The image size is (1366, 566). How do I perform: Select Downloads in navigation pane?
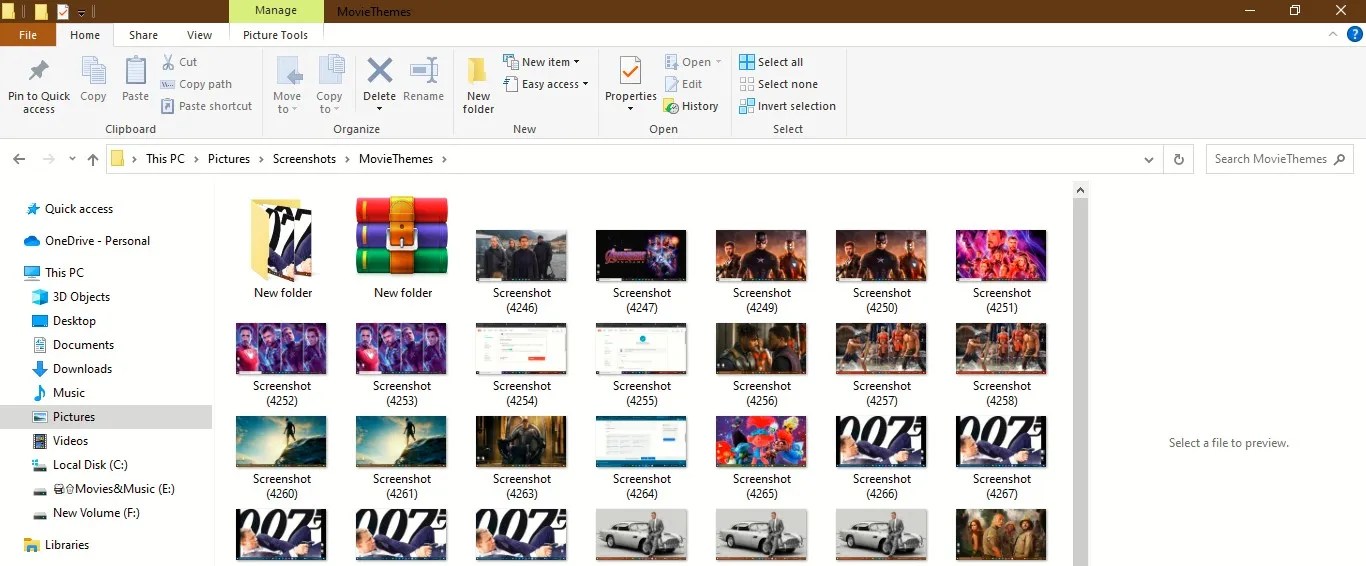[82, 369]
